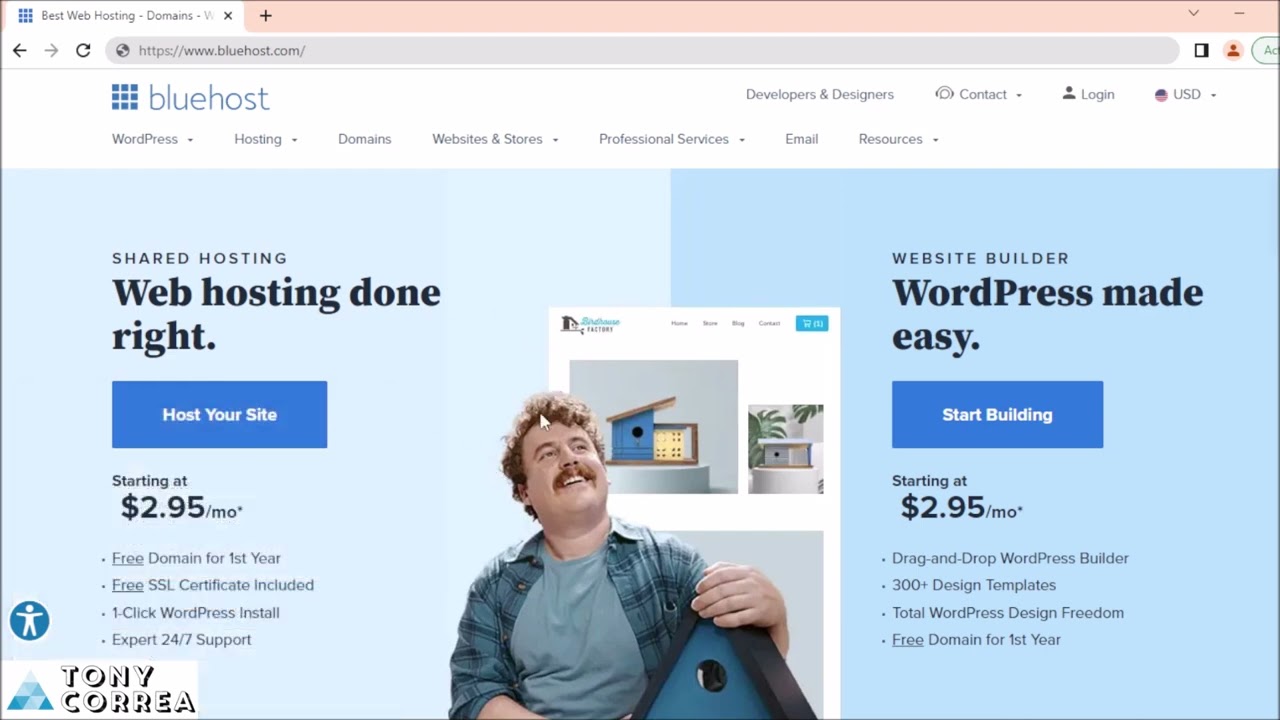Image resolution: width=1280 pixels, height=720 pixels.
Task: Click the 'SHARED HOSTING' label
Action: click(200, 258)
